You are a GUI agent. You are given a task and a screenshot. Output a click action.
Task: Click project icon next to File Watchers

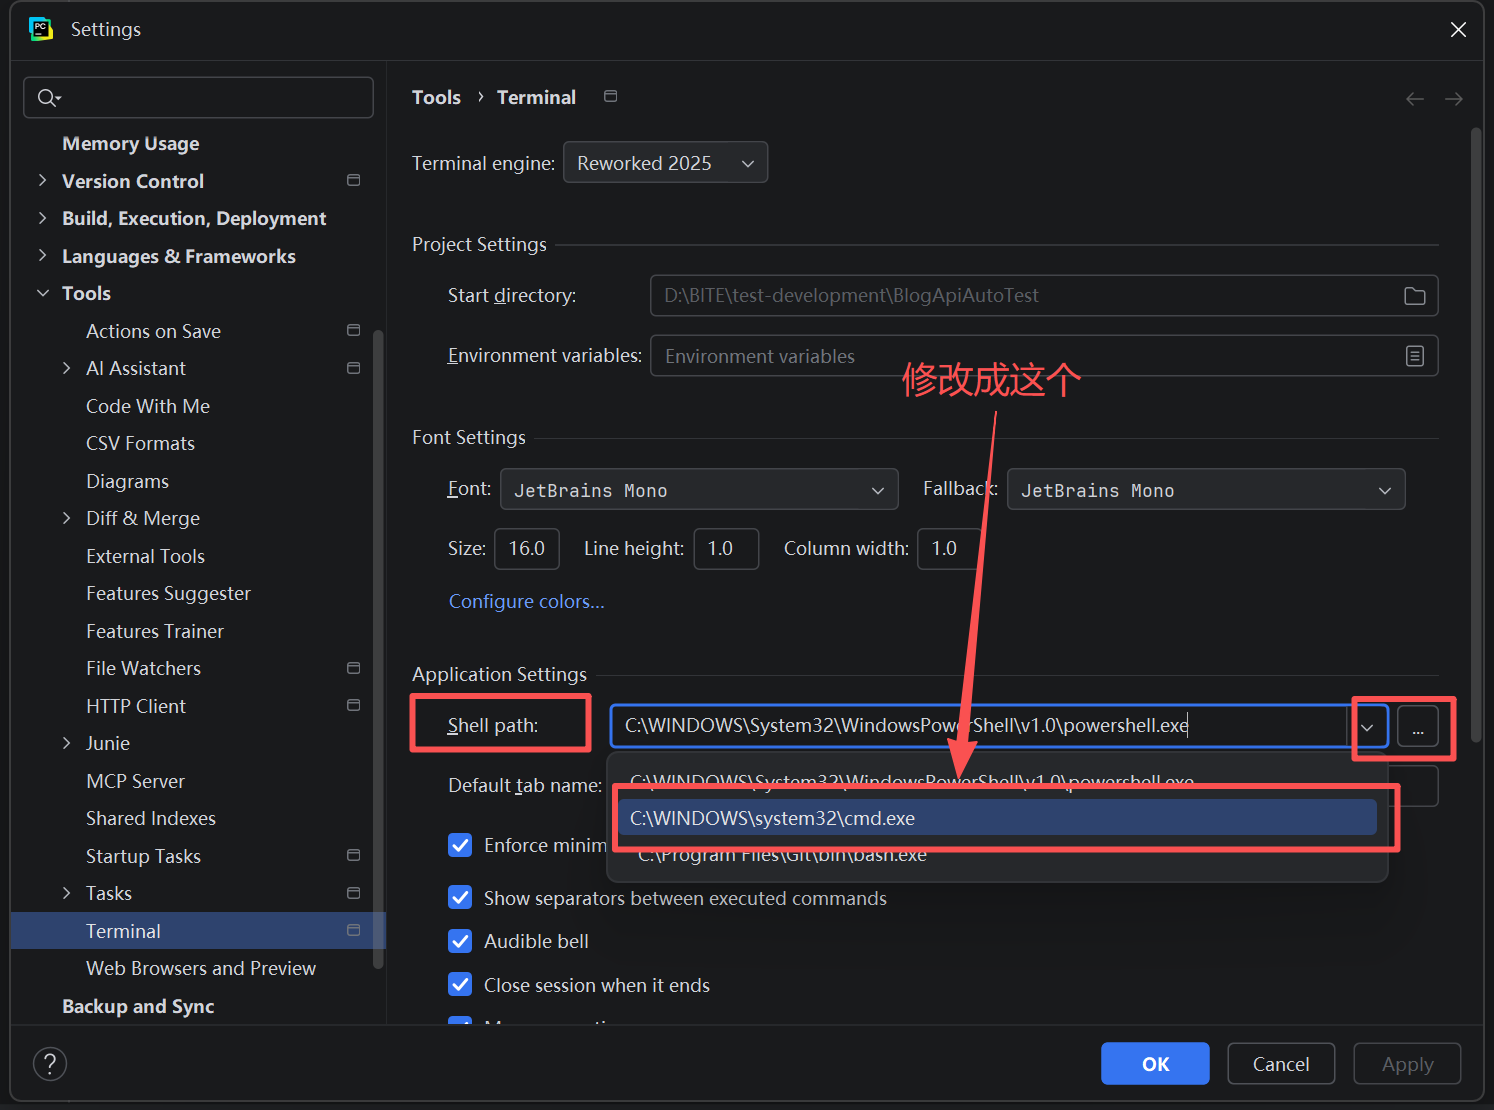[x=353, y=668]
